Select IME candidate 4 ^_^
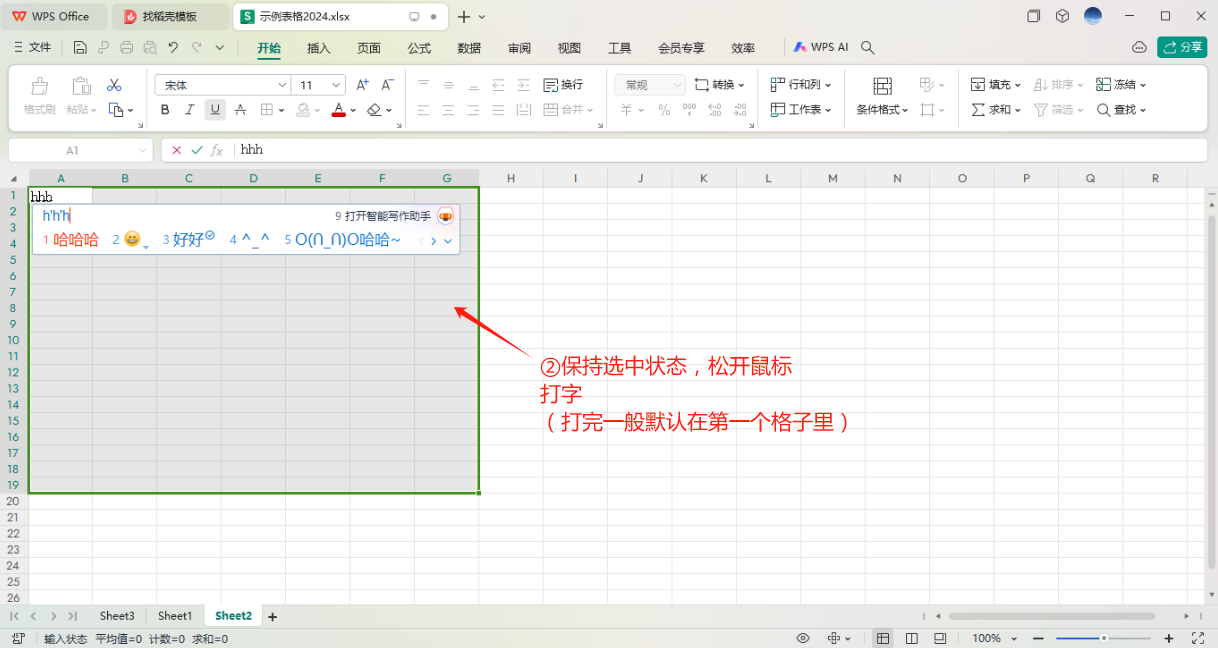Image resolution: width=1218 pixels, height=648 pixels. 250,240
